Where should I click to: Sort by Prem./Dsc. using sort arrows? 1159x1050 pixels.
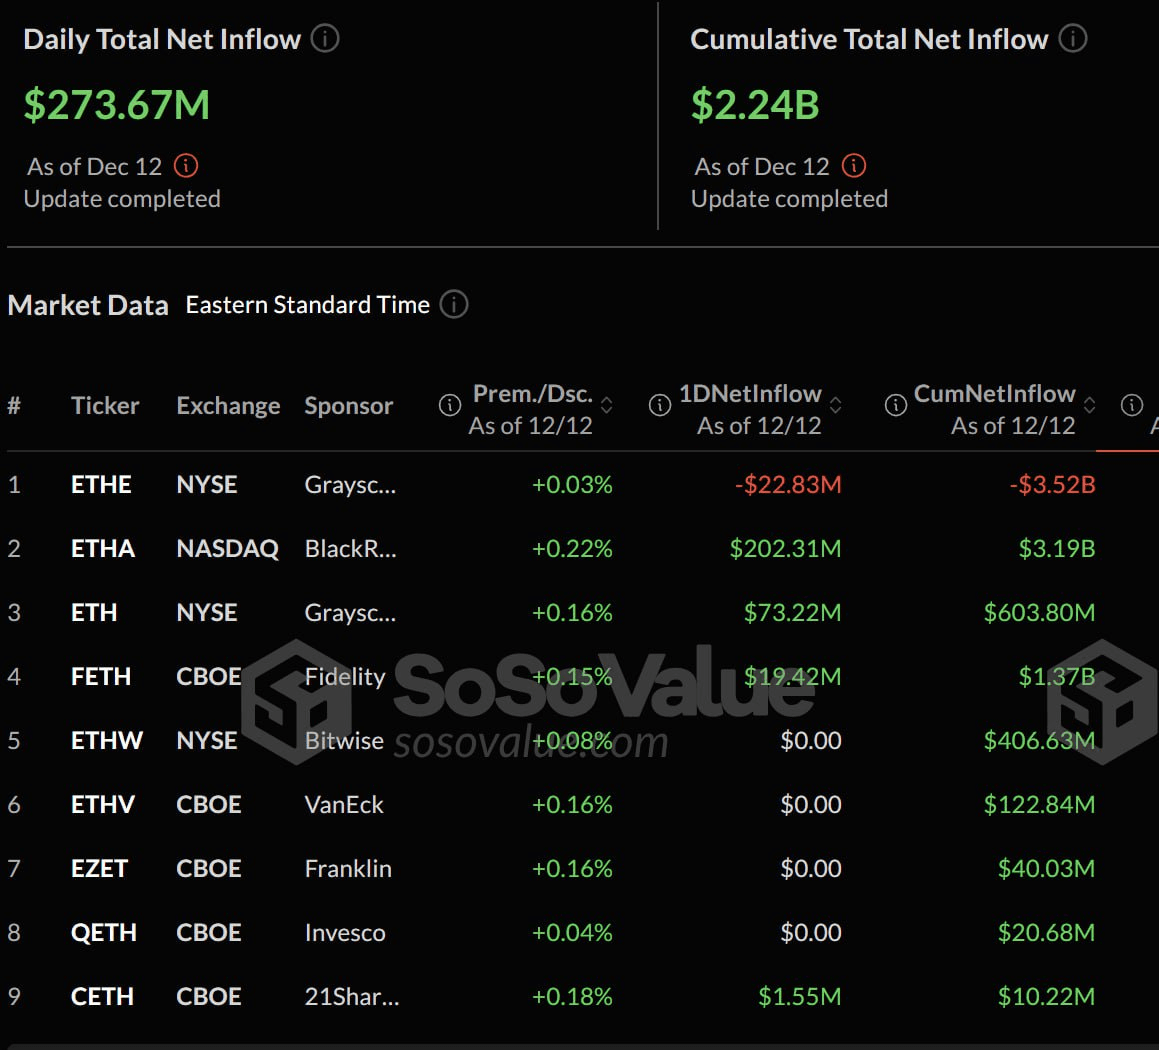pos(606,405)
